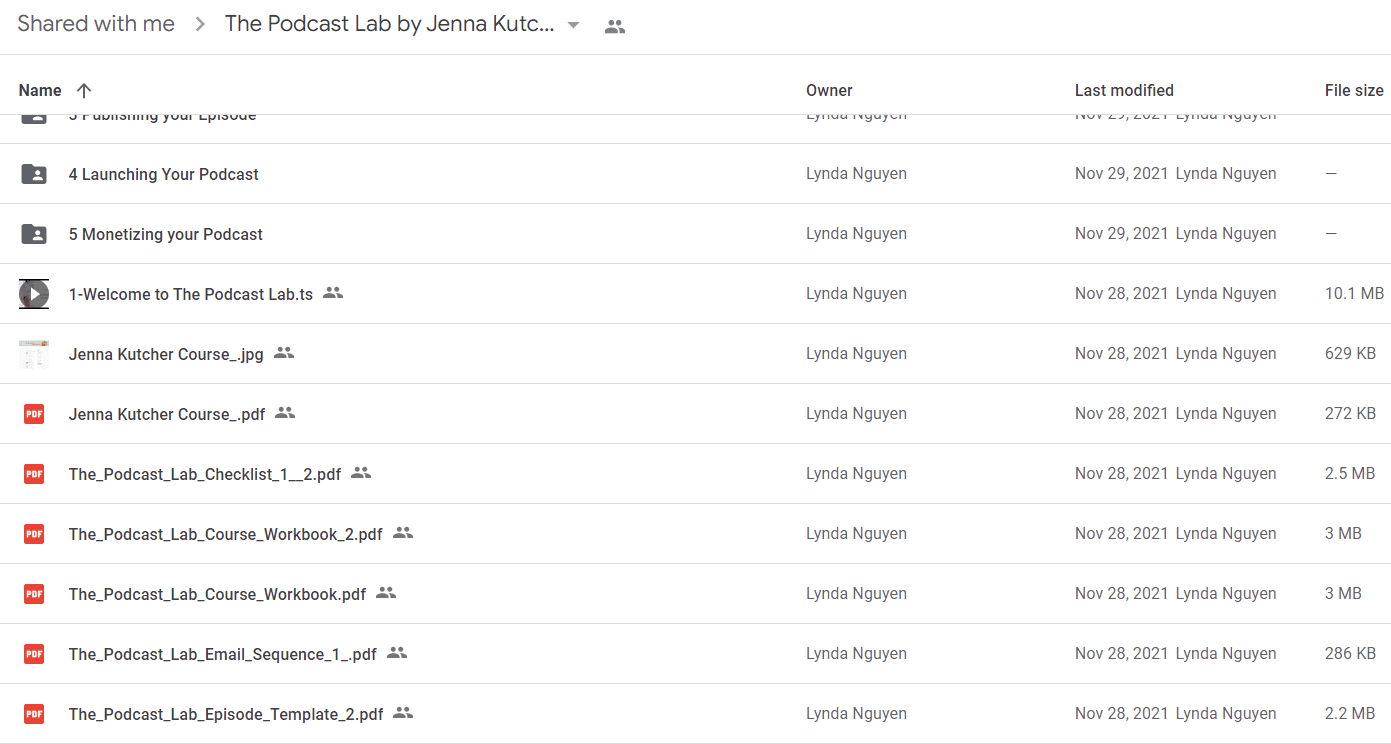
Task: Click the breadcrumb chevron separator
Action: (x=200, y=25)
